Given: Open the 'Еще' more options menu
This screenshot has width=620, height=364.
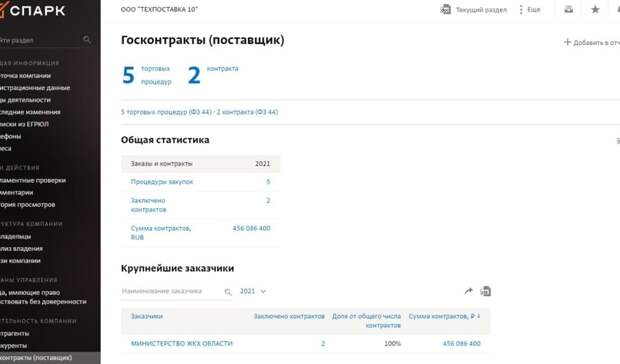Looking at the screenshot, I should coord(529,9).
